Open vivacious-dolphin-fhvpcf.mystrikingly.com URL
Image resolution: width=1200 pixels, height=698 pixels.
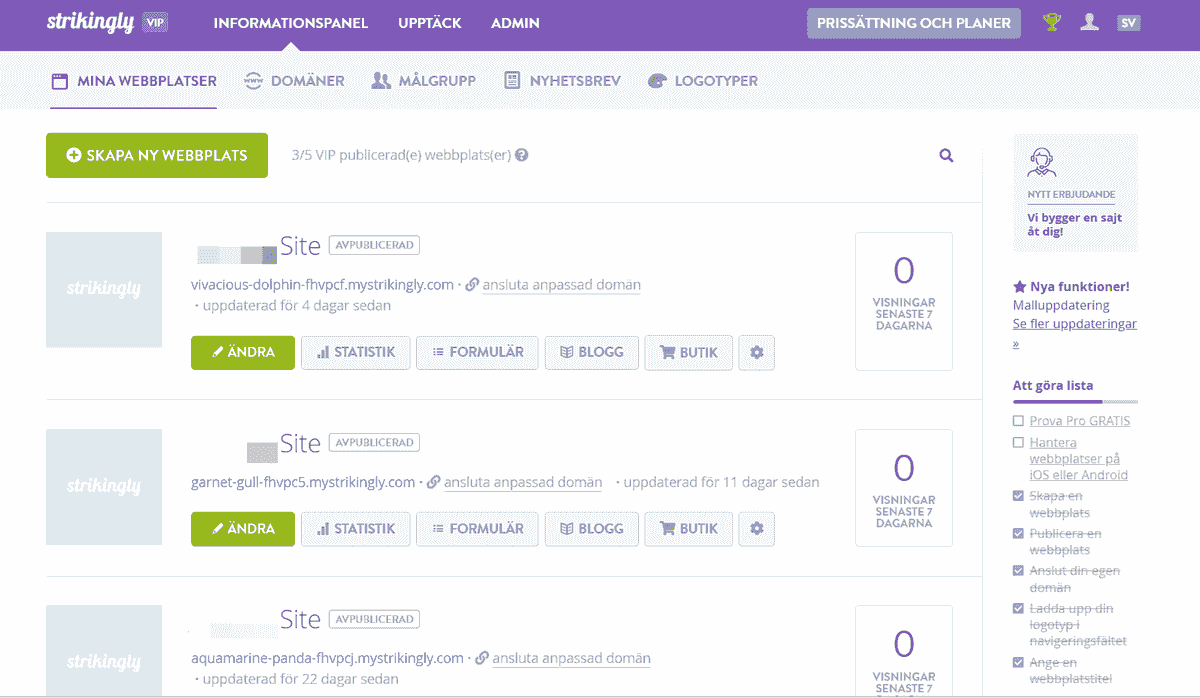tap(322, 285)
